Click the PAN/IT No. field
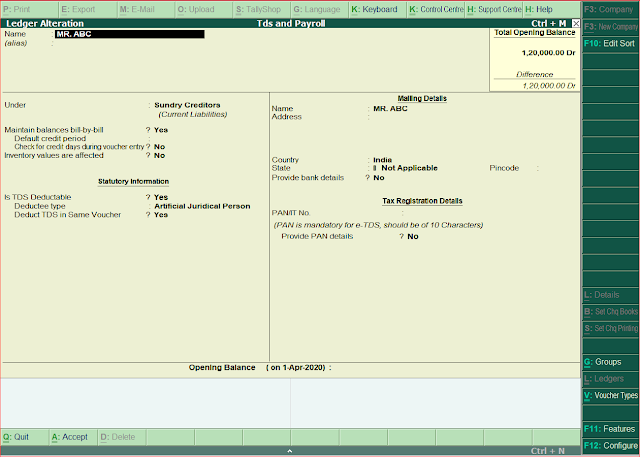Image resolution: width=640 pixels, height=457 pixels. (445, 213)
